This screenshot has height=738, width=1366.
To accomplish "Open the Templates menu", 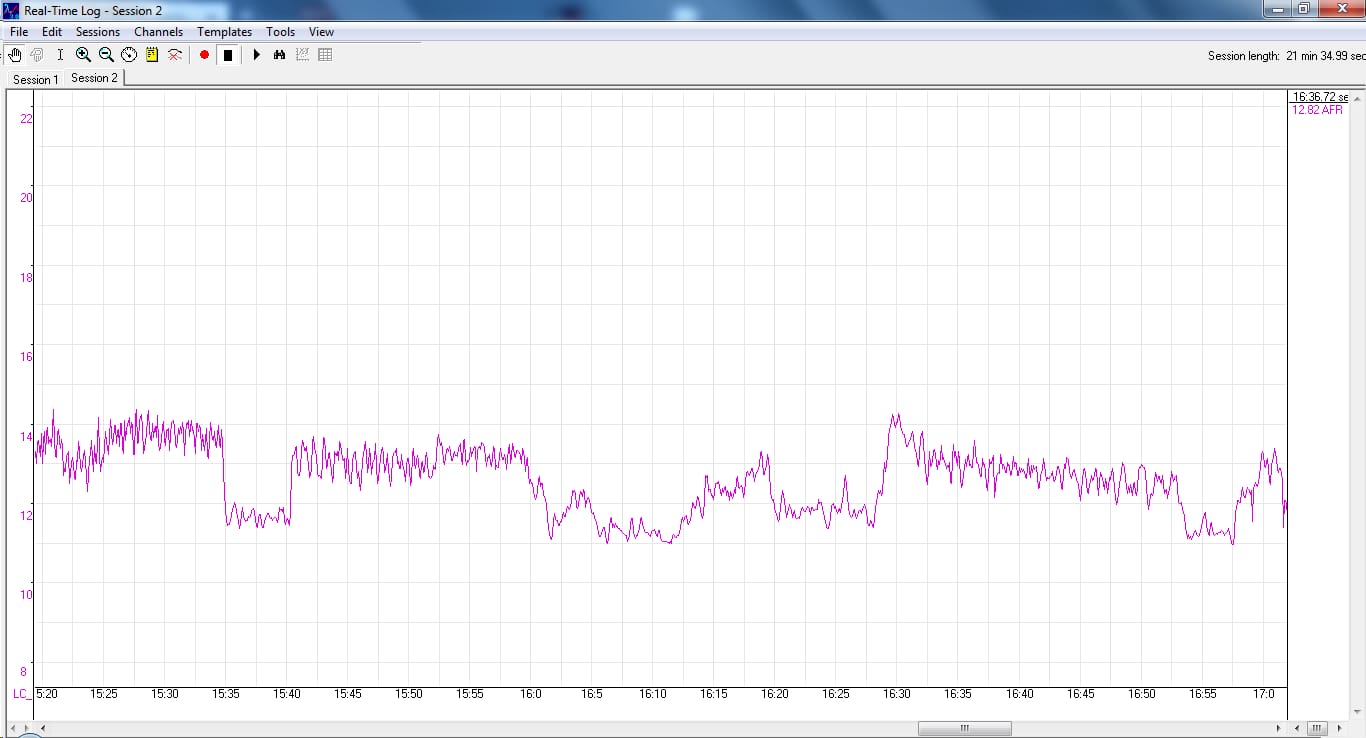I will click(224, 32).
